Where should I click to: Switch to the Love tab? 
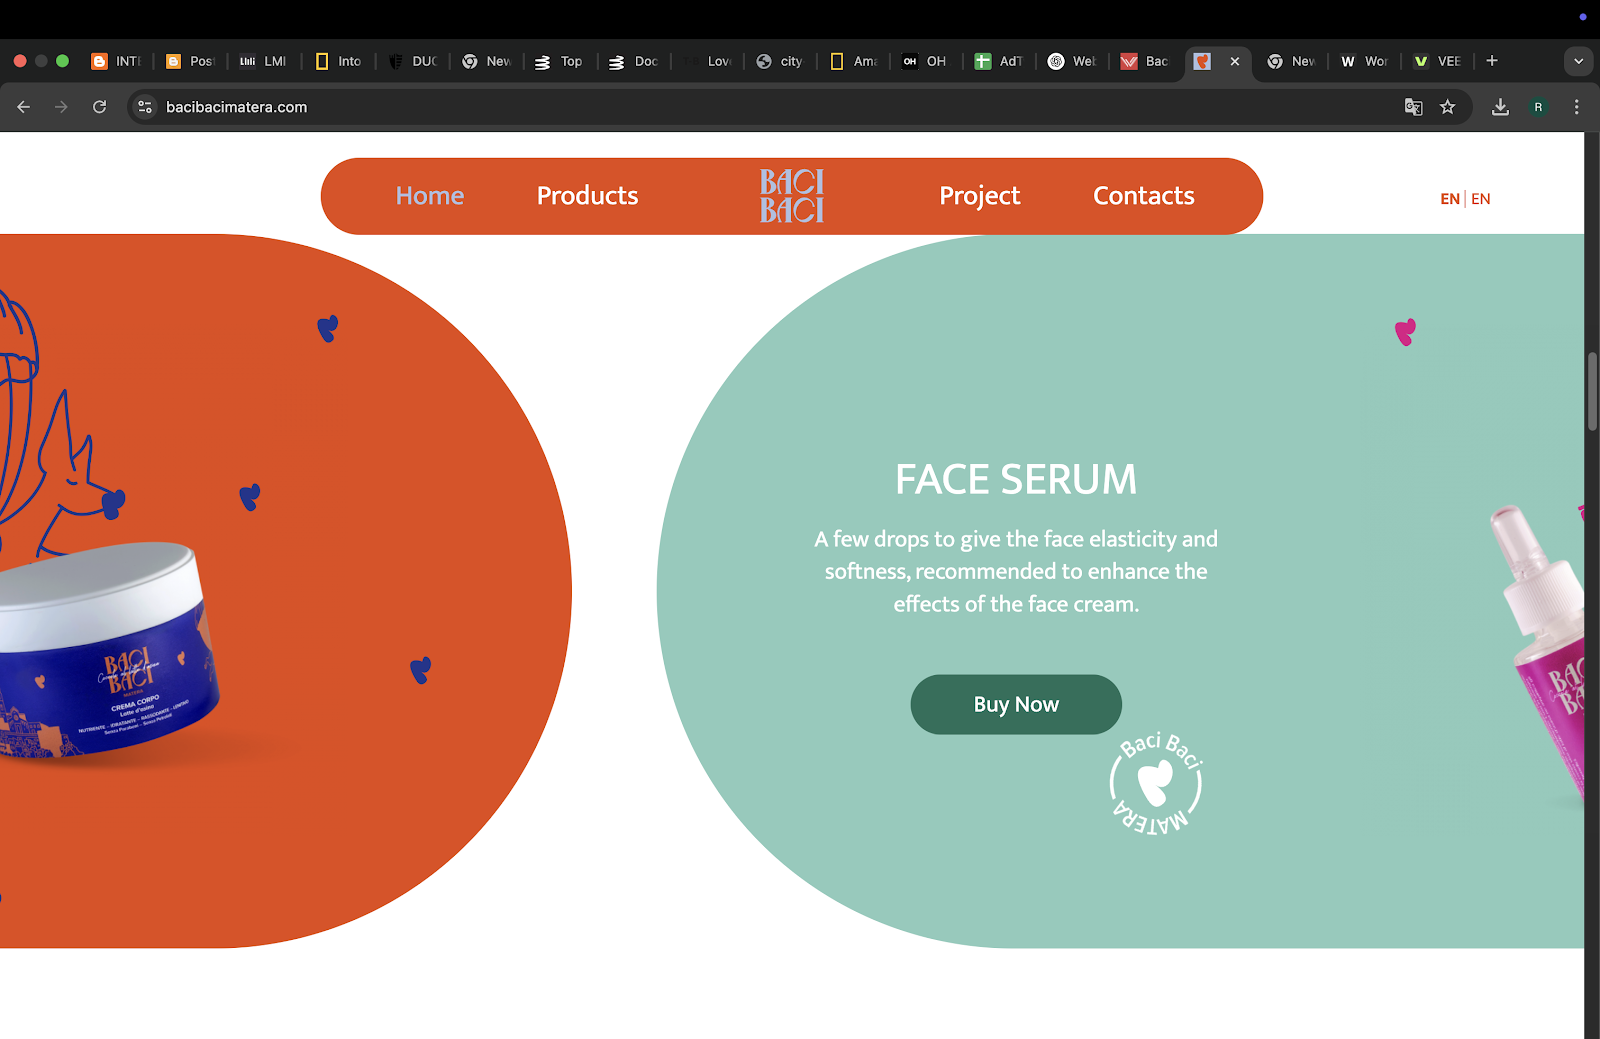(x=708, y=61)
